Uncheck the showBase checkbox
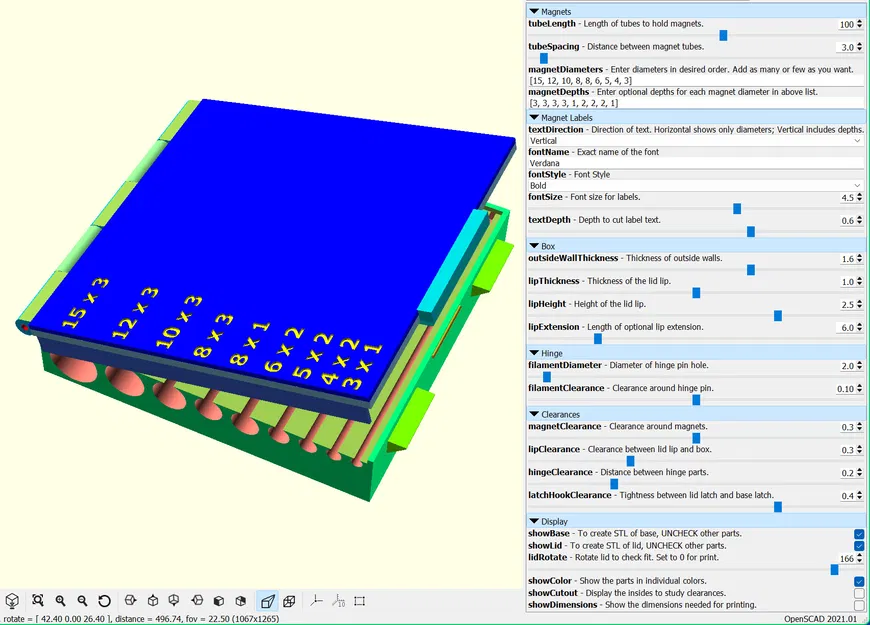This screenshot has width=870, height=625. click(857, 533)
